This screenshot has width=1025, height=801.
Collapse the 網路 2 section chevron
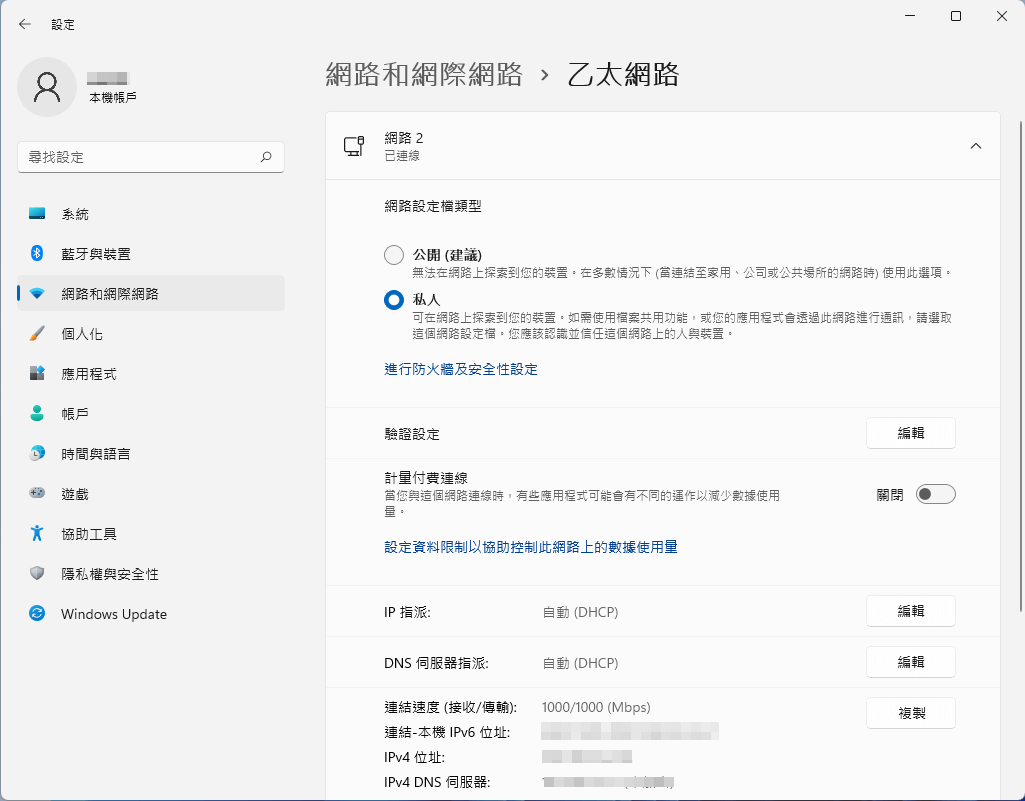(x=976, y=146)
